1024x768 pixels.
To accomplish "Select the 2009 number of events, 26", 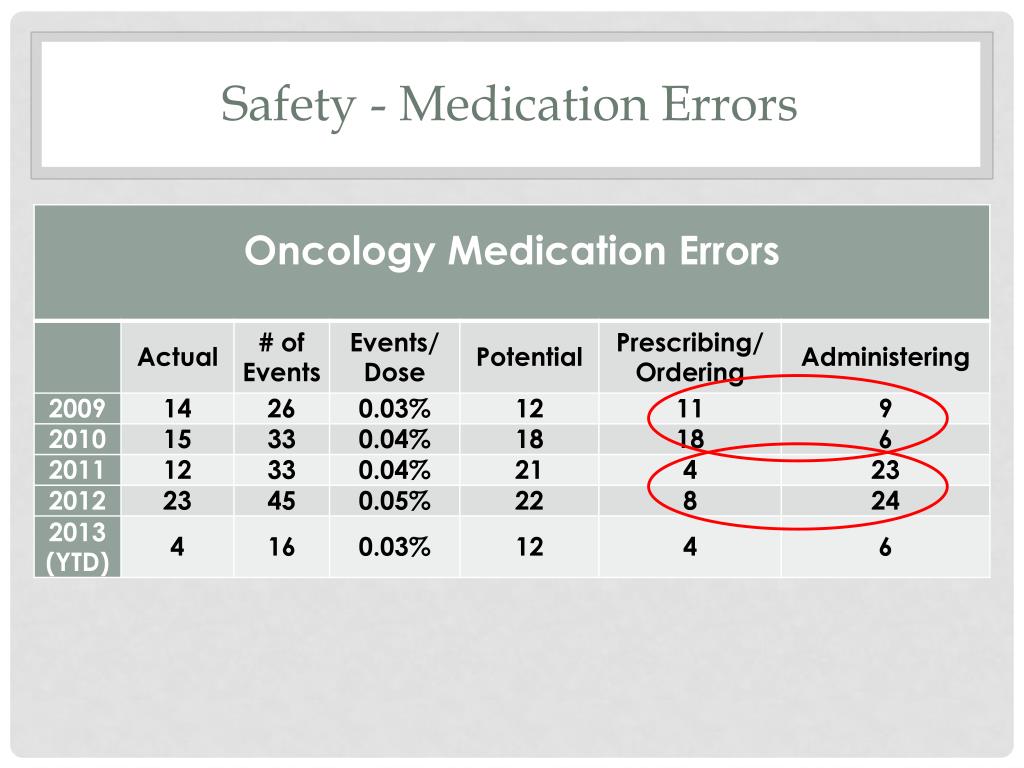I will [281, 408].
